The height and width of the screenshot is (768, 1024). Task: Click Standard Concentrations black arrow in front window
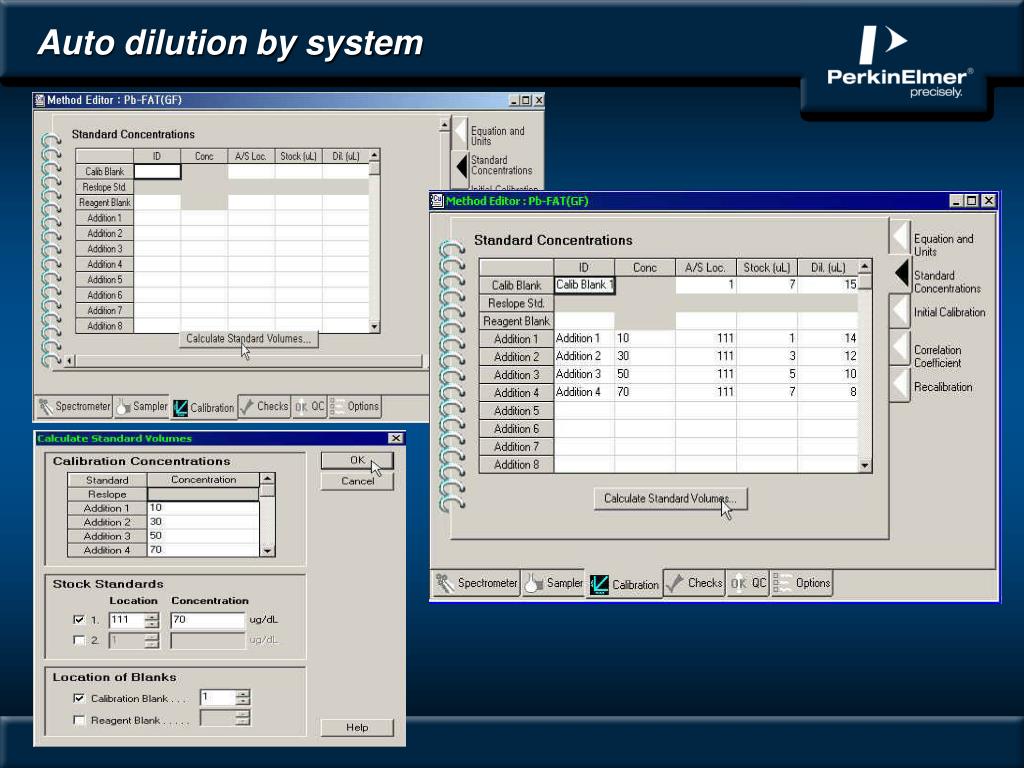pyautogui.click(x=901, y=273)
